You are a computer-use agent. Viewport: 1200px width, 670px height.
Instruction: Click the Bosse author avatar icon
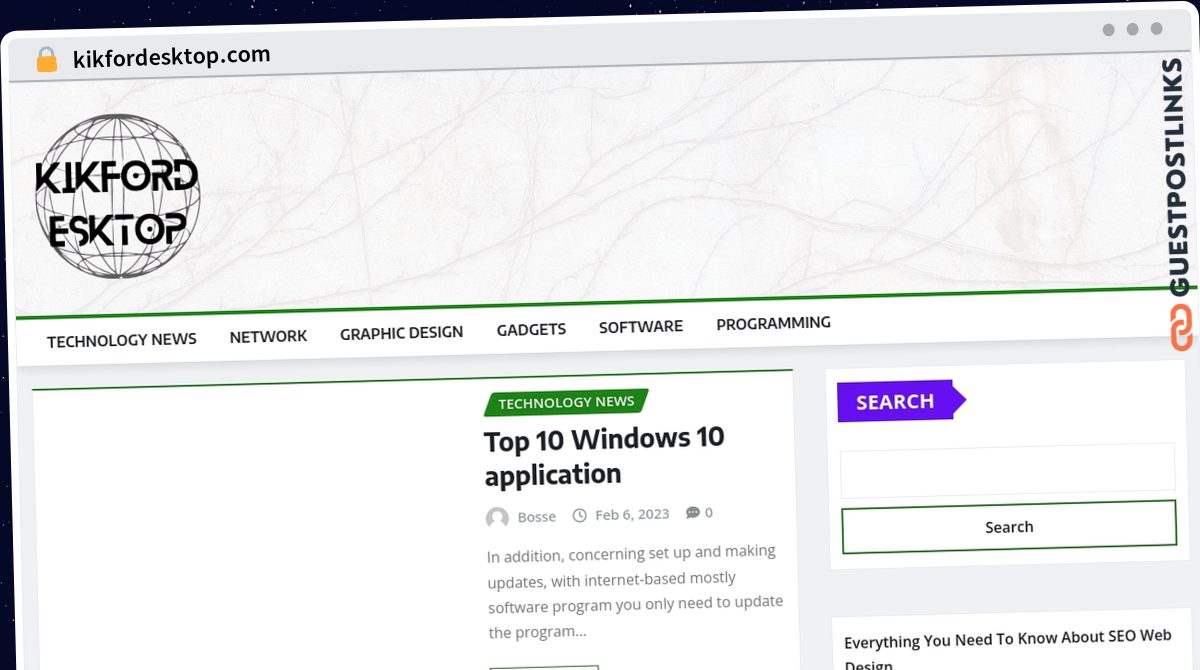(497, 518)
